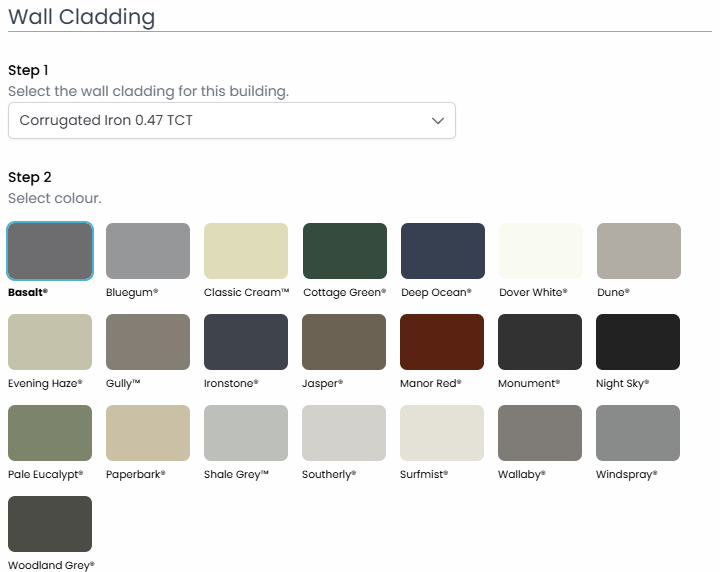720x572 pixels.
Task: Pick the Classic Cream colour swatch
Action: pyautogui.click(x=246, y=251)
